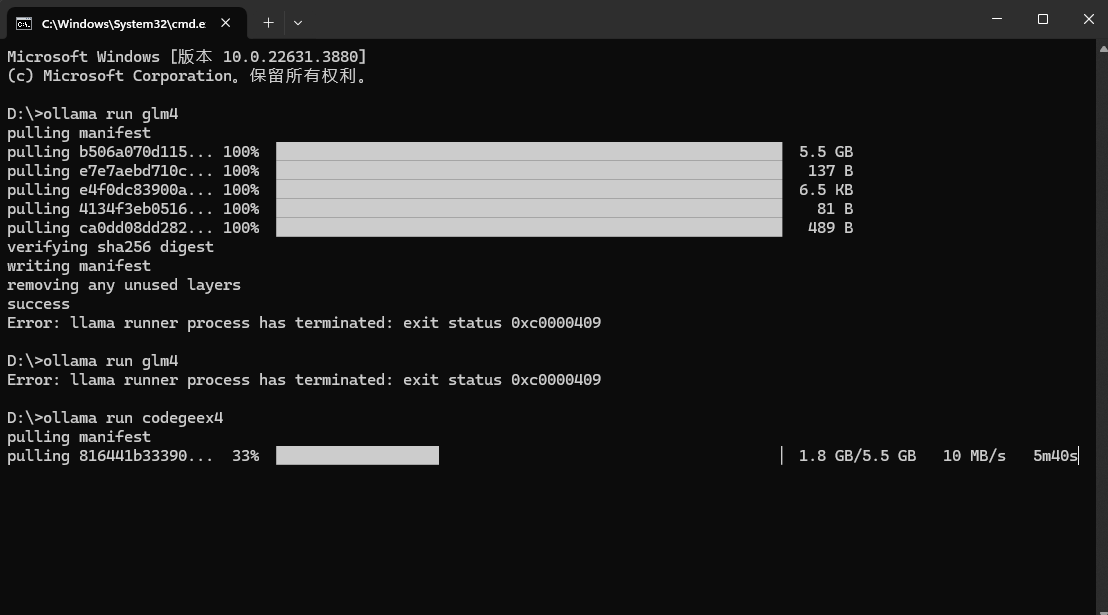This screenshot has height=615, width=1108.
Task: Click the '10 MB/s' download speed
Action: [974, 456]
